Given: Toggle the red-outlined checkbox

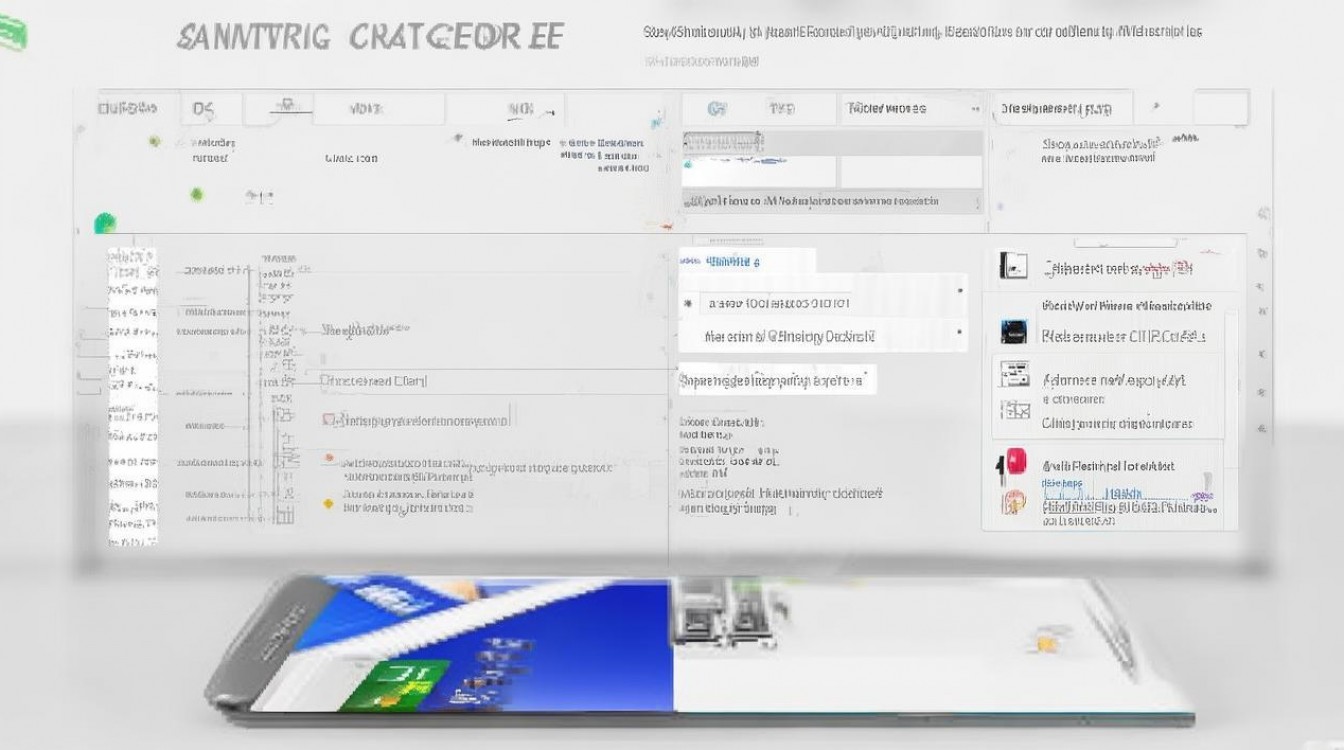Looking at the screenshot, I should click(329, 420).
